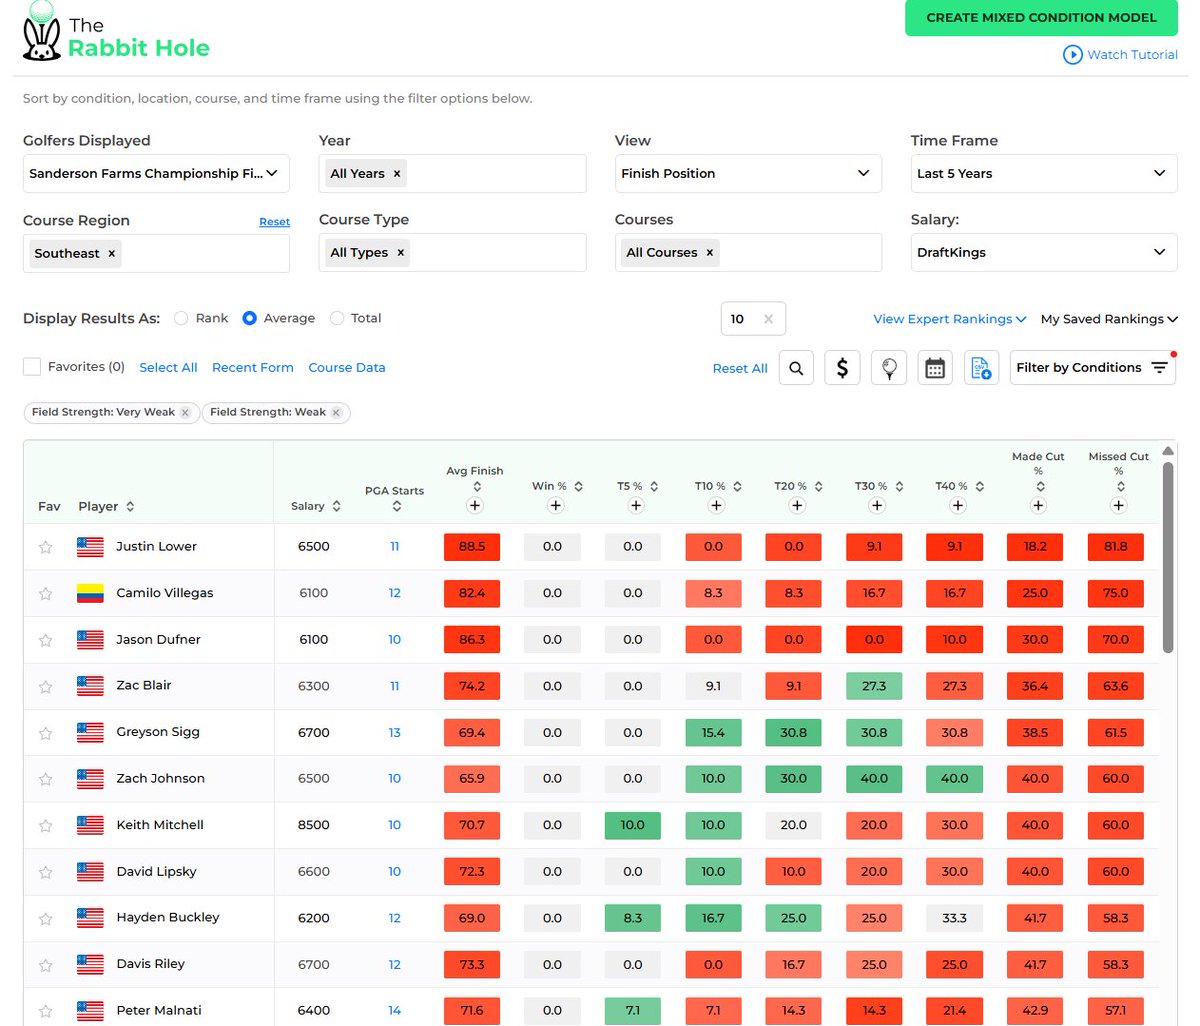The height and width of the screenshot is (1026, 1200).
Task: Click plus icon under Win %
Action: tap(556, 506)
